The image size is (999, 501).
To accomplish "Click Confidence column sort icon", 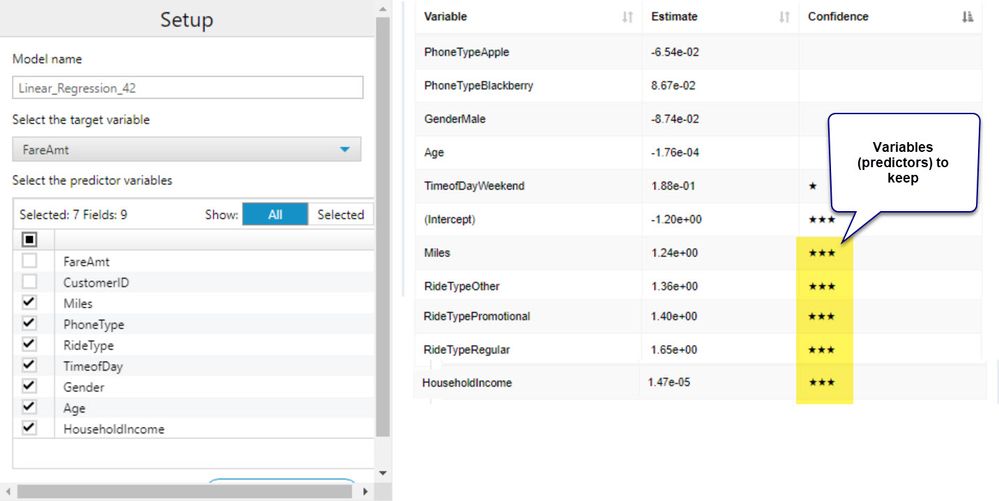I will (968, 17).
